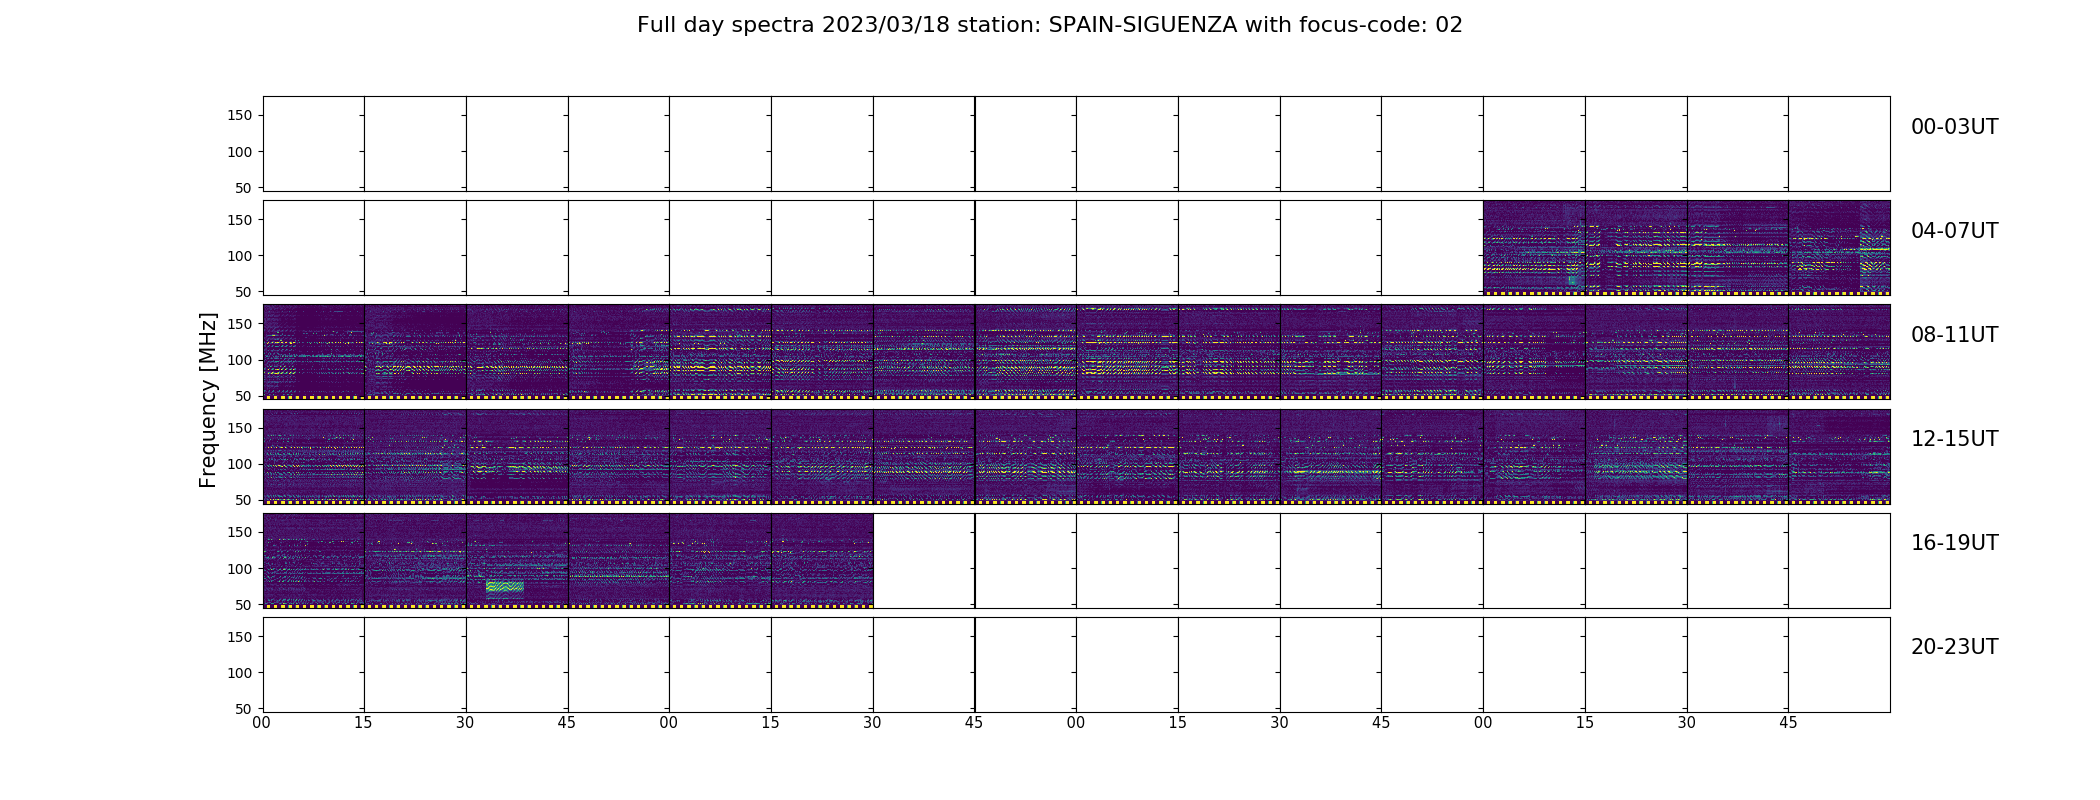Click the first spectrum panel of 08-11UT row
This screenshot has height=800, width=2100.
tap(314, 352)
